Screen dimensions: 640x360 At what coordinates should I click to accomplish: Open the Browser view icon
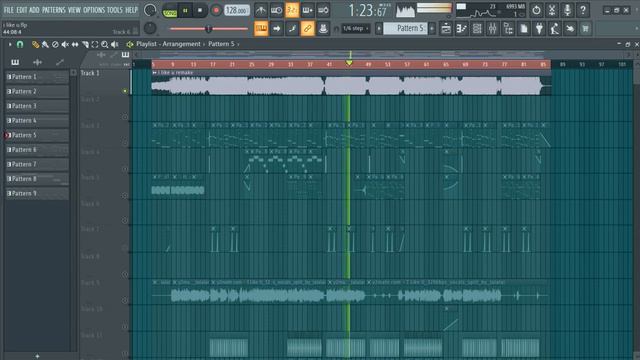(x=508, y=29)
